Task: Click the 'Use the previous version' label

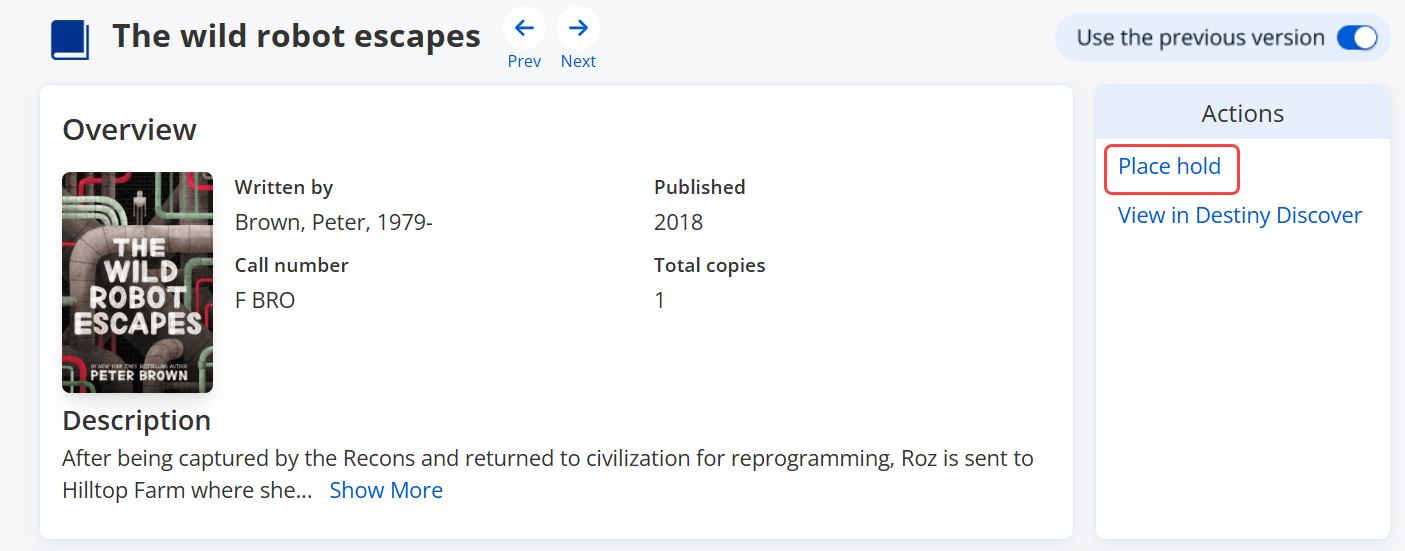Action: pos(1200,38)
